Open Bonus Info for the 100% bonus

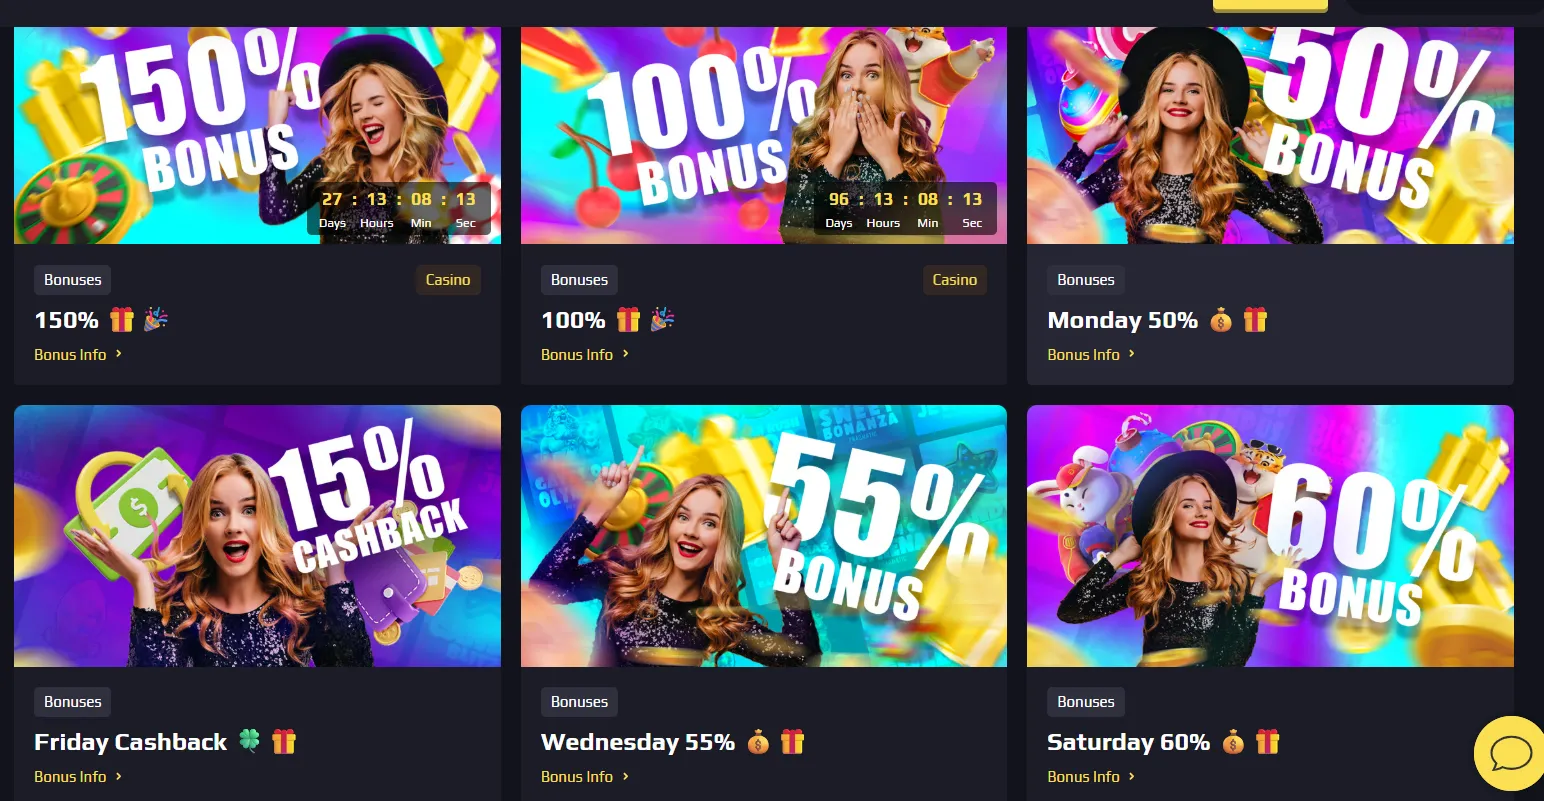(577, 355)
